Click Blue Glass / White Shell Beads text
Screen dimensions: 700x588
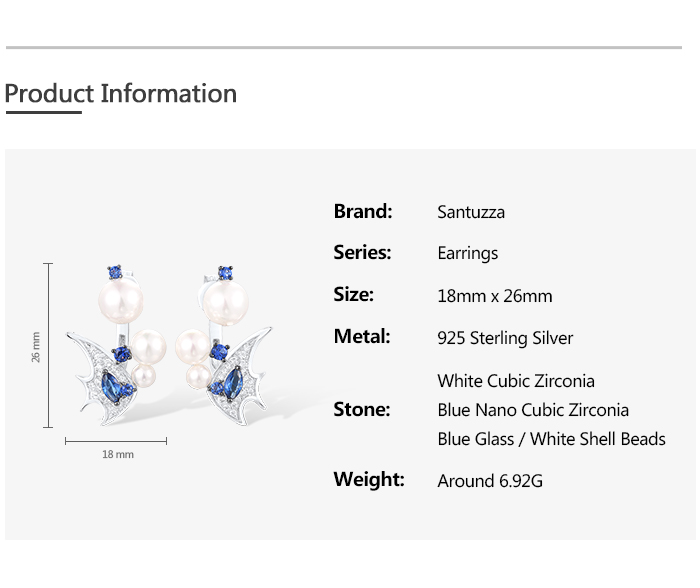[551, 439]
